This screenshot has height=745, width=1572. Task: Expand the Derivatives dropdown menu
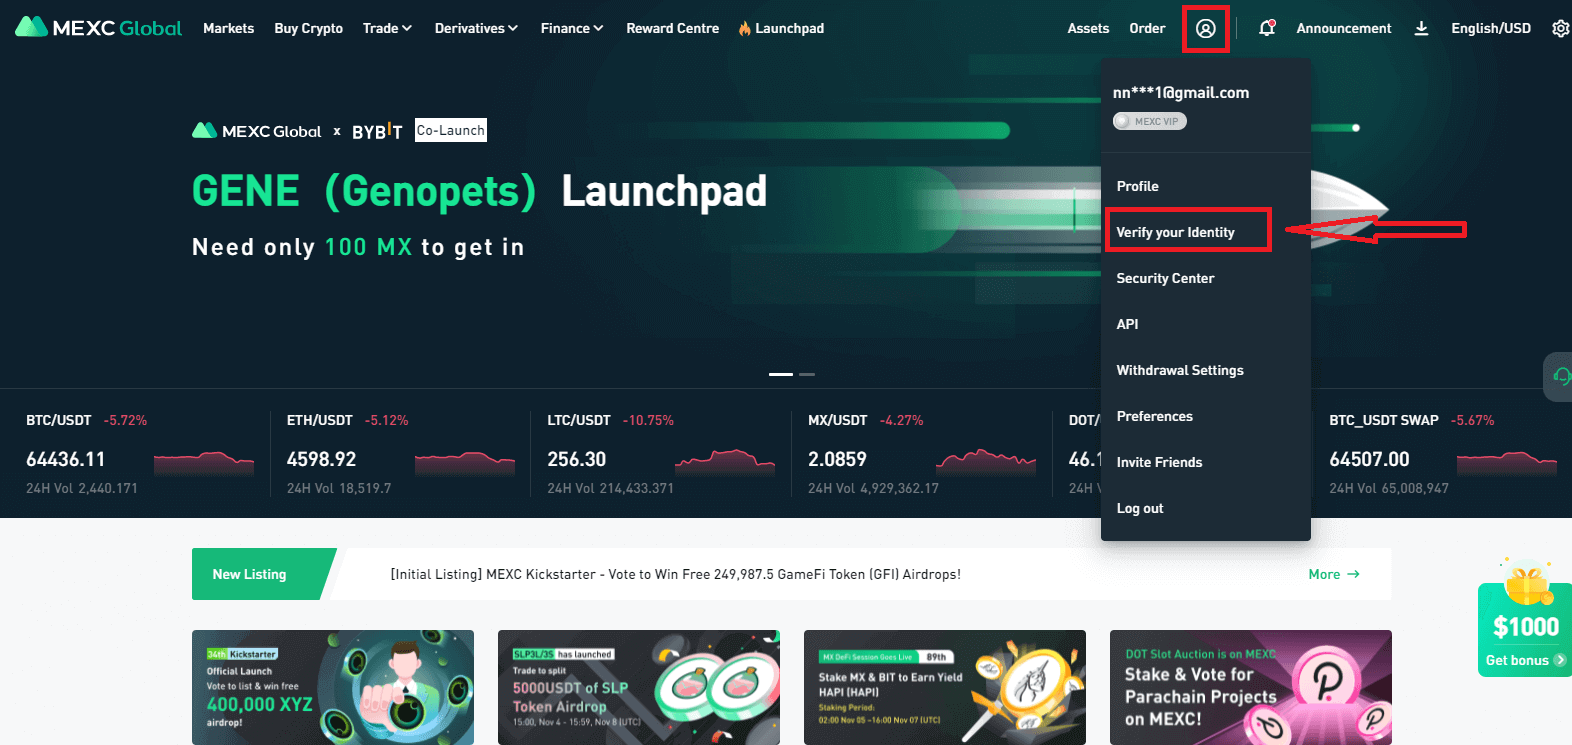[x=476, y=28]
